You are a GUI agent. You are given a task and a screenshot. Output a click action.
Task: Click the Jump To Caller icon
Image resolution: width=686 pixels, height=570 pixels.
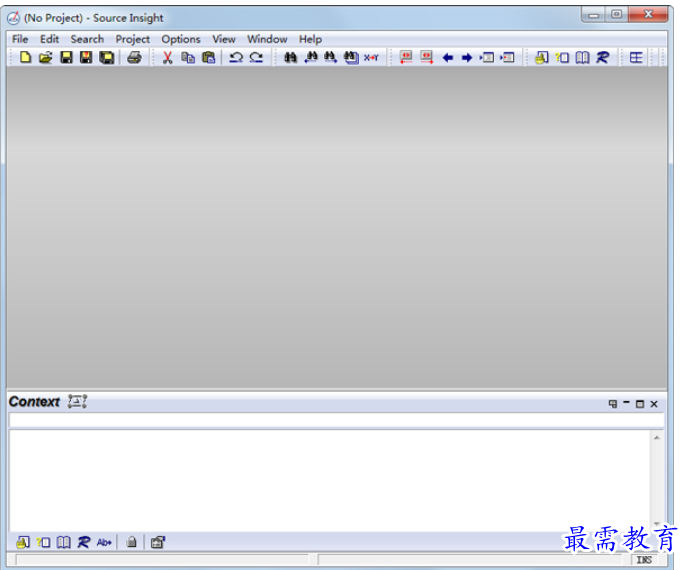tap(507, 57)
